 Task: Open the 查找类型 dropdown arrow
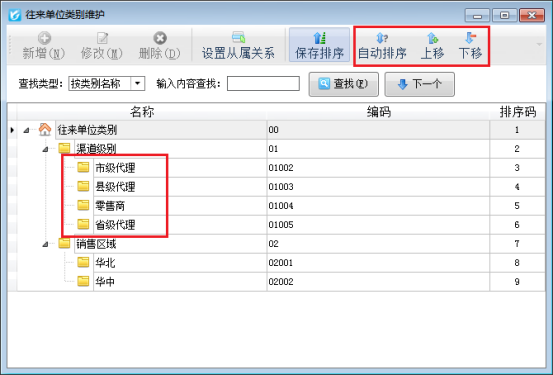[x=138, y=84]
